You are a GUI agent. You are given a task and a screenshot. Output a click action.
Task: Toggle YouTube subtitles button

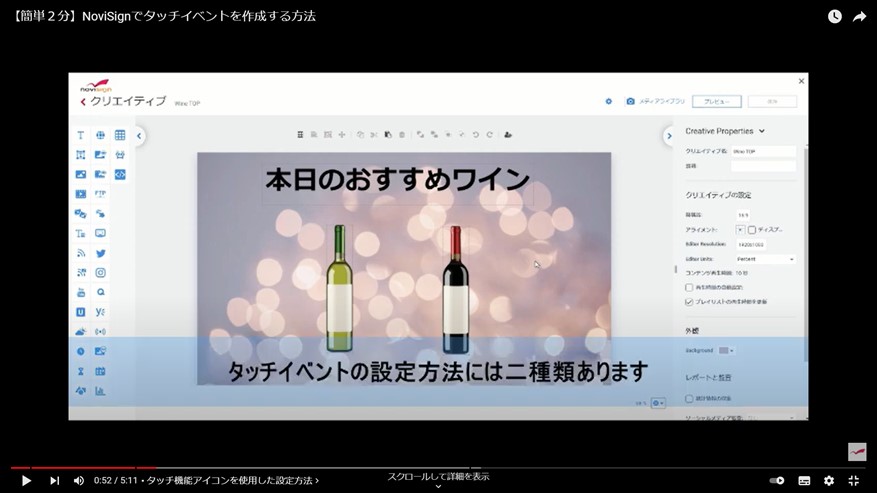pyautogui.click(x=804, y=480)
